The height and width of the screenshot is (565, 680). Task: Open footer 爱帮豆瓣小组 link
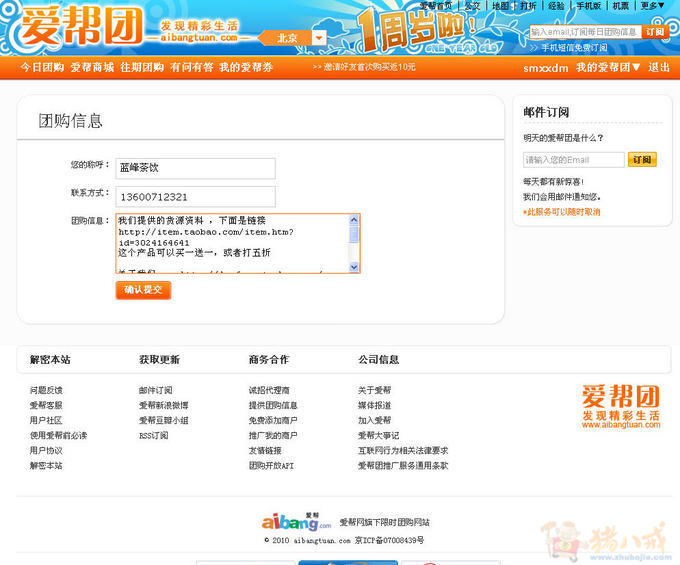[163, 420]
